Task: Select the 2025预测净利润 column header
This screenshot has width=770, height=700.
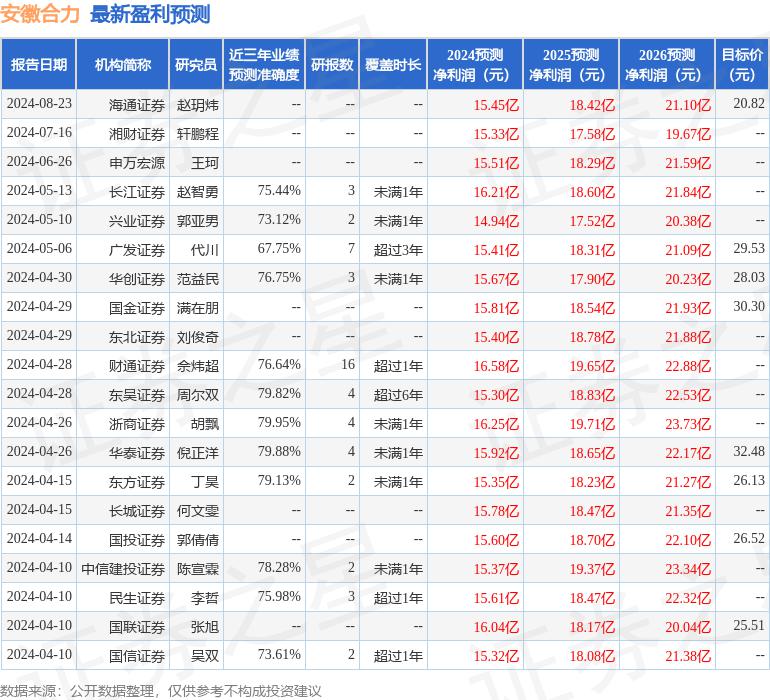Action: 571,64
